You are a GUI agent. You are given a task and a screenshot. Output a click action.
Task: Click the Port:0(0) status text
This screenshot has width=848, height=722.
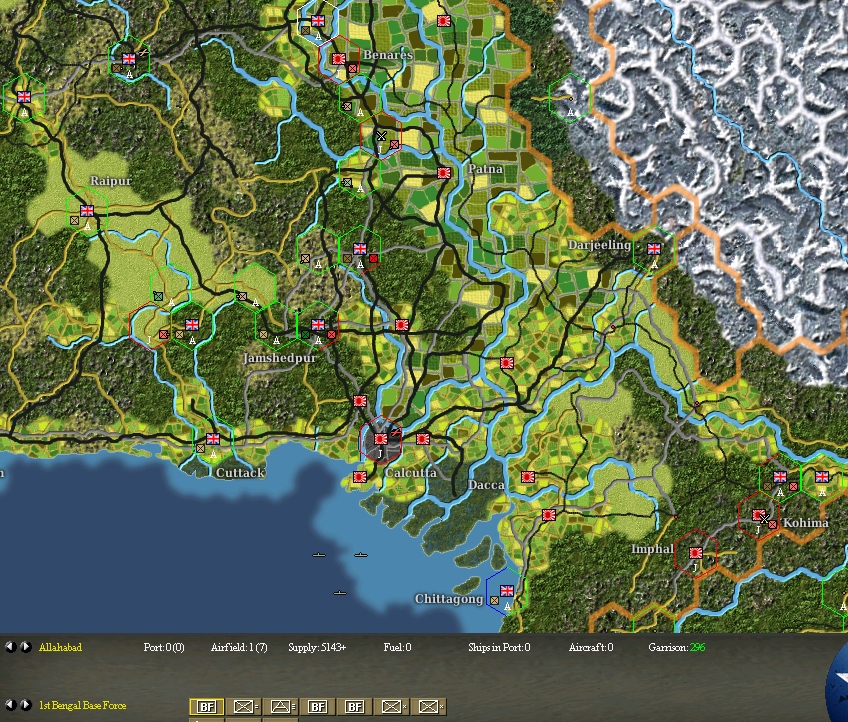pyautogui.click(x=164, y=647)
